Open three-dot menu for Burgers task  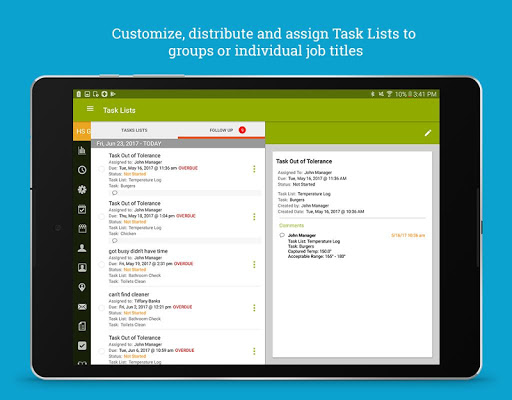(x=254, y=169)
